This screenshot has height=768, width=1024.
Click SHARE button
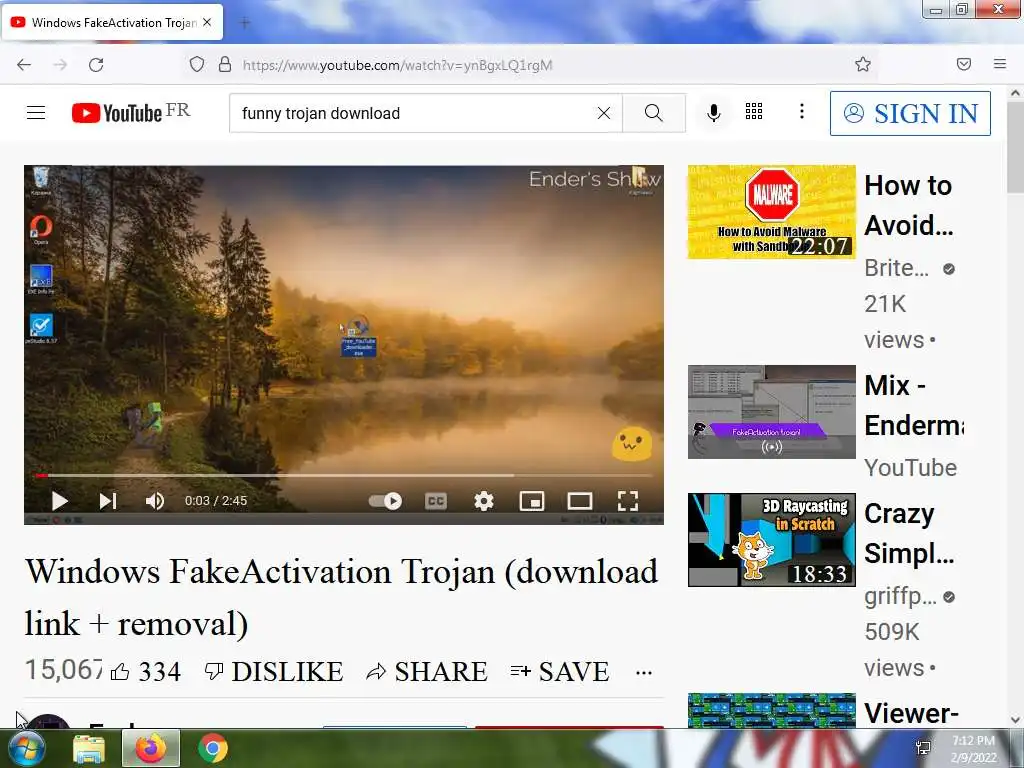pyautogui.click(x=426, y=671)
